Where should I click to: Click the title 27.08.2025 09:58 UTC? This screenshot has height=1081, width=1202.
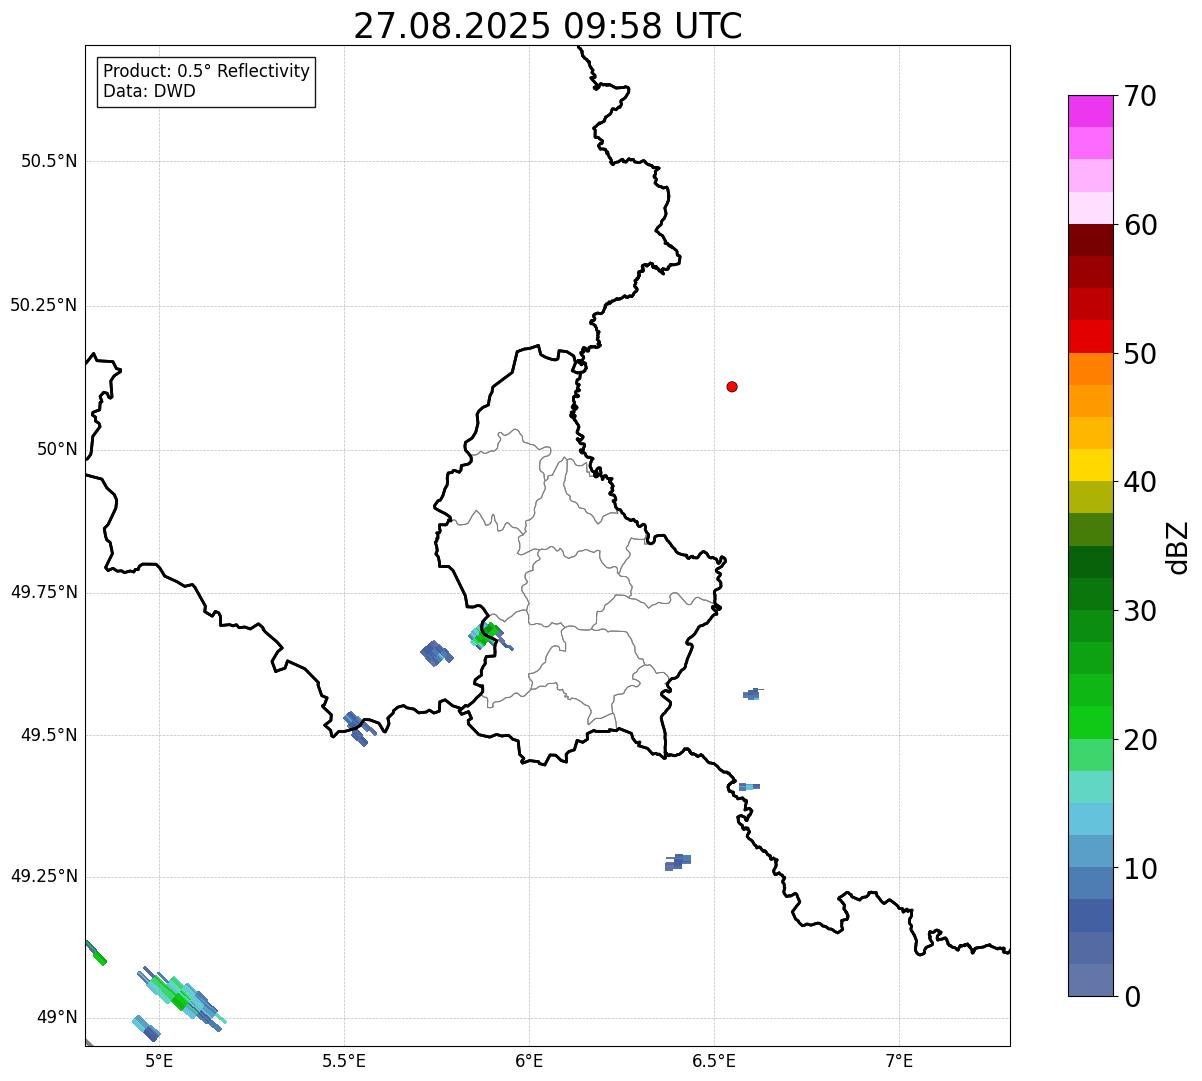pyautogui.click(x=547, y=26)
